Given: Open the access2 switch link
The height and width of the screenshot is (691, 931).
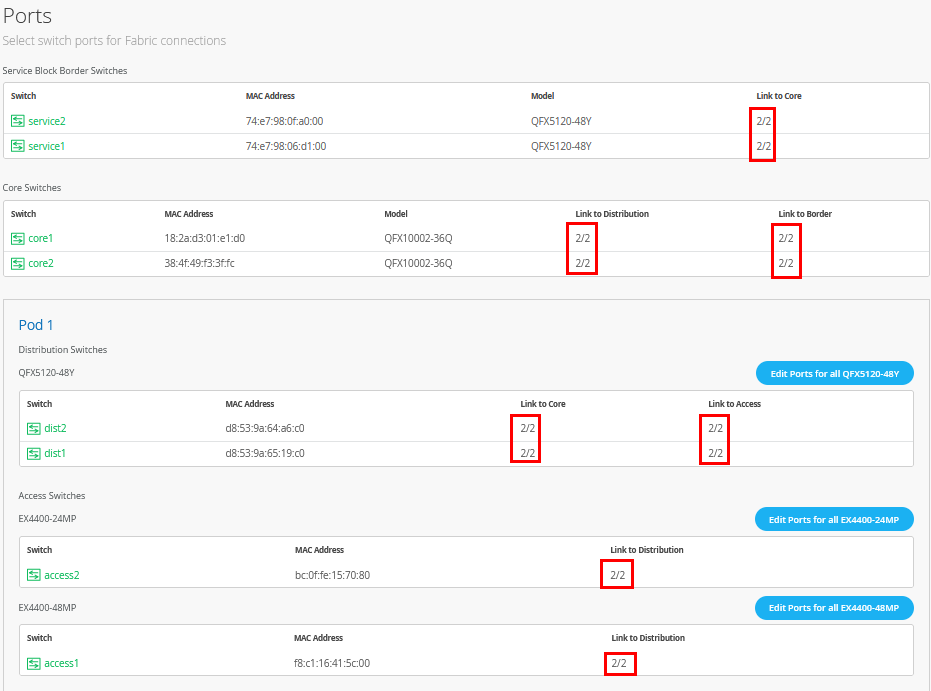Looking at the screenshot, I should tap(62, 575).
